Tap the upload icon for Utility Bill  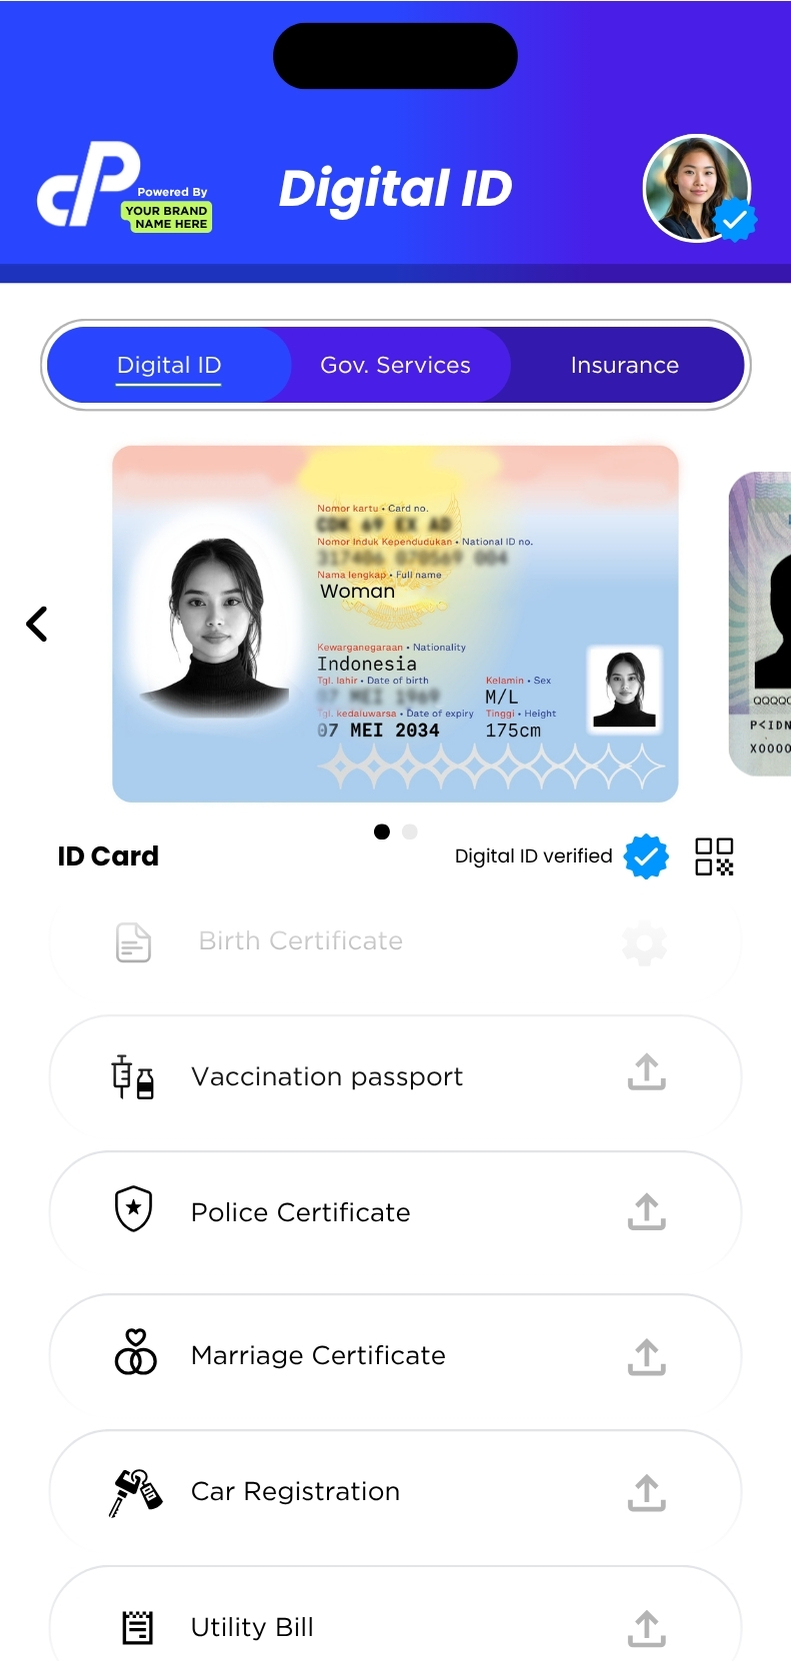[647, 1629]
